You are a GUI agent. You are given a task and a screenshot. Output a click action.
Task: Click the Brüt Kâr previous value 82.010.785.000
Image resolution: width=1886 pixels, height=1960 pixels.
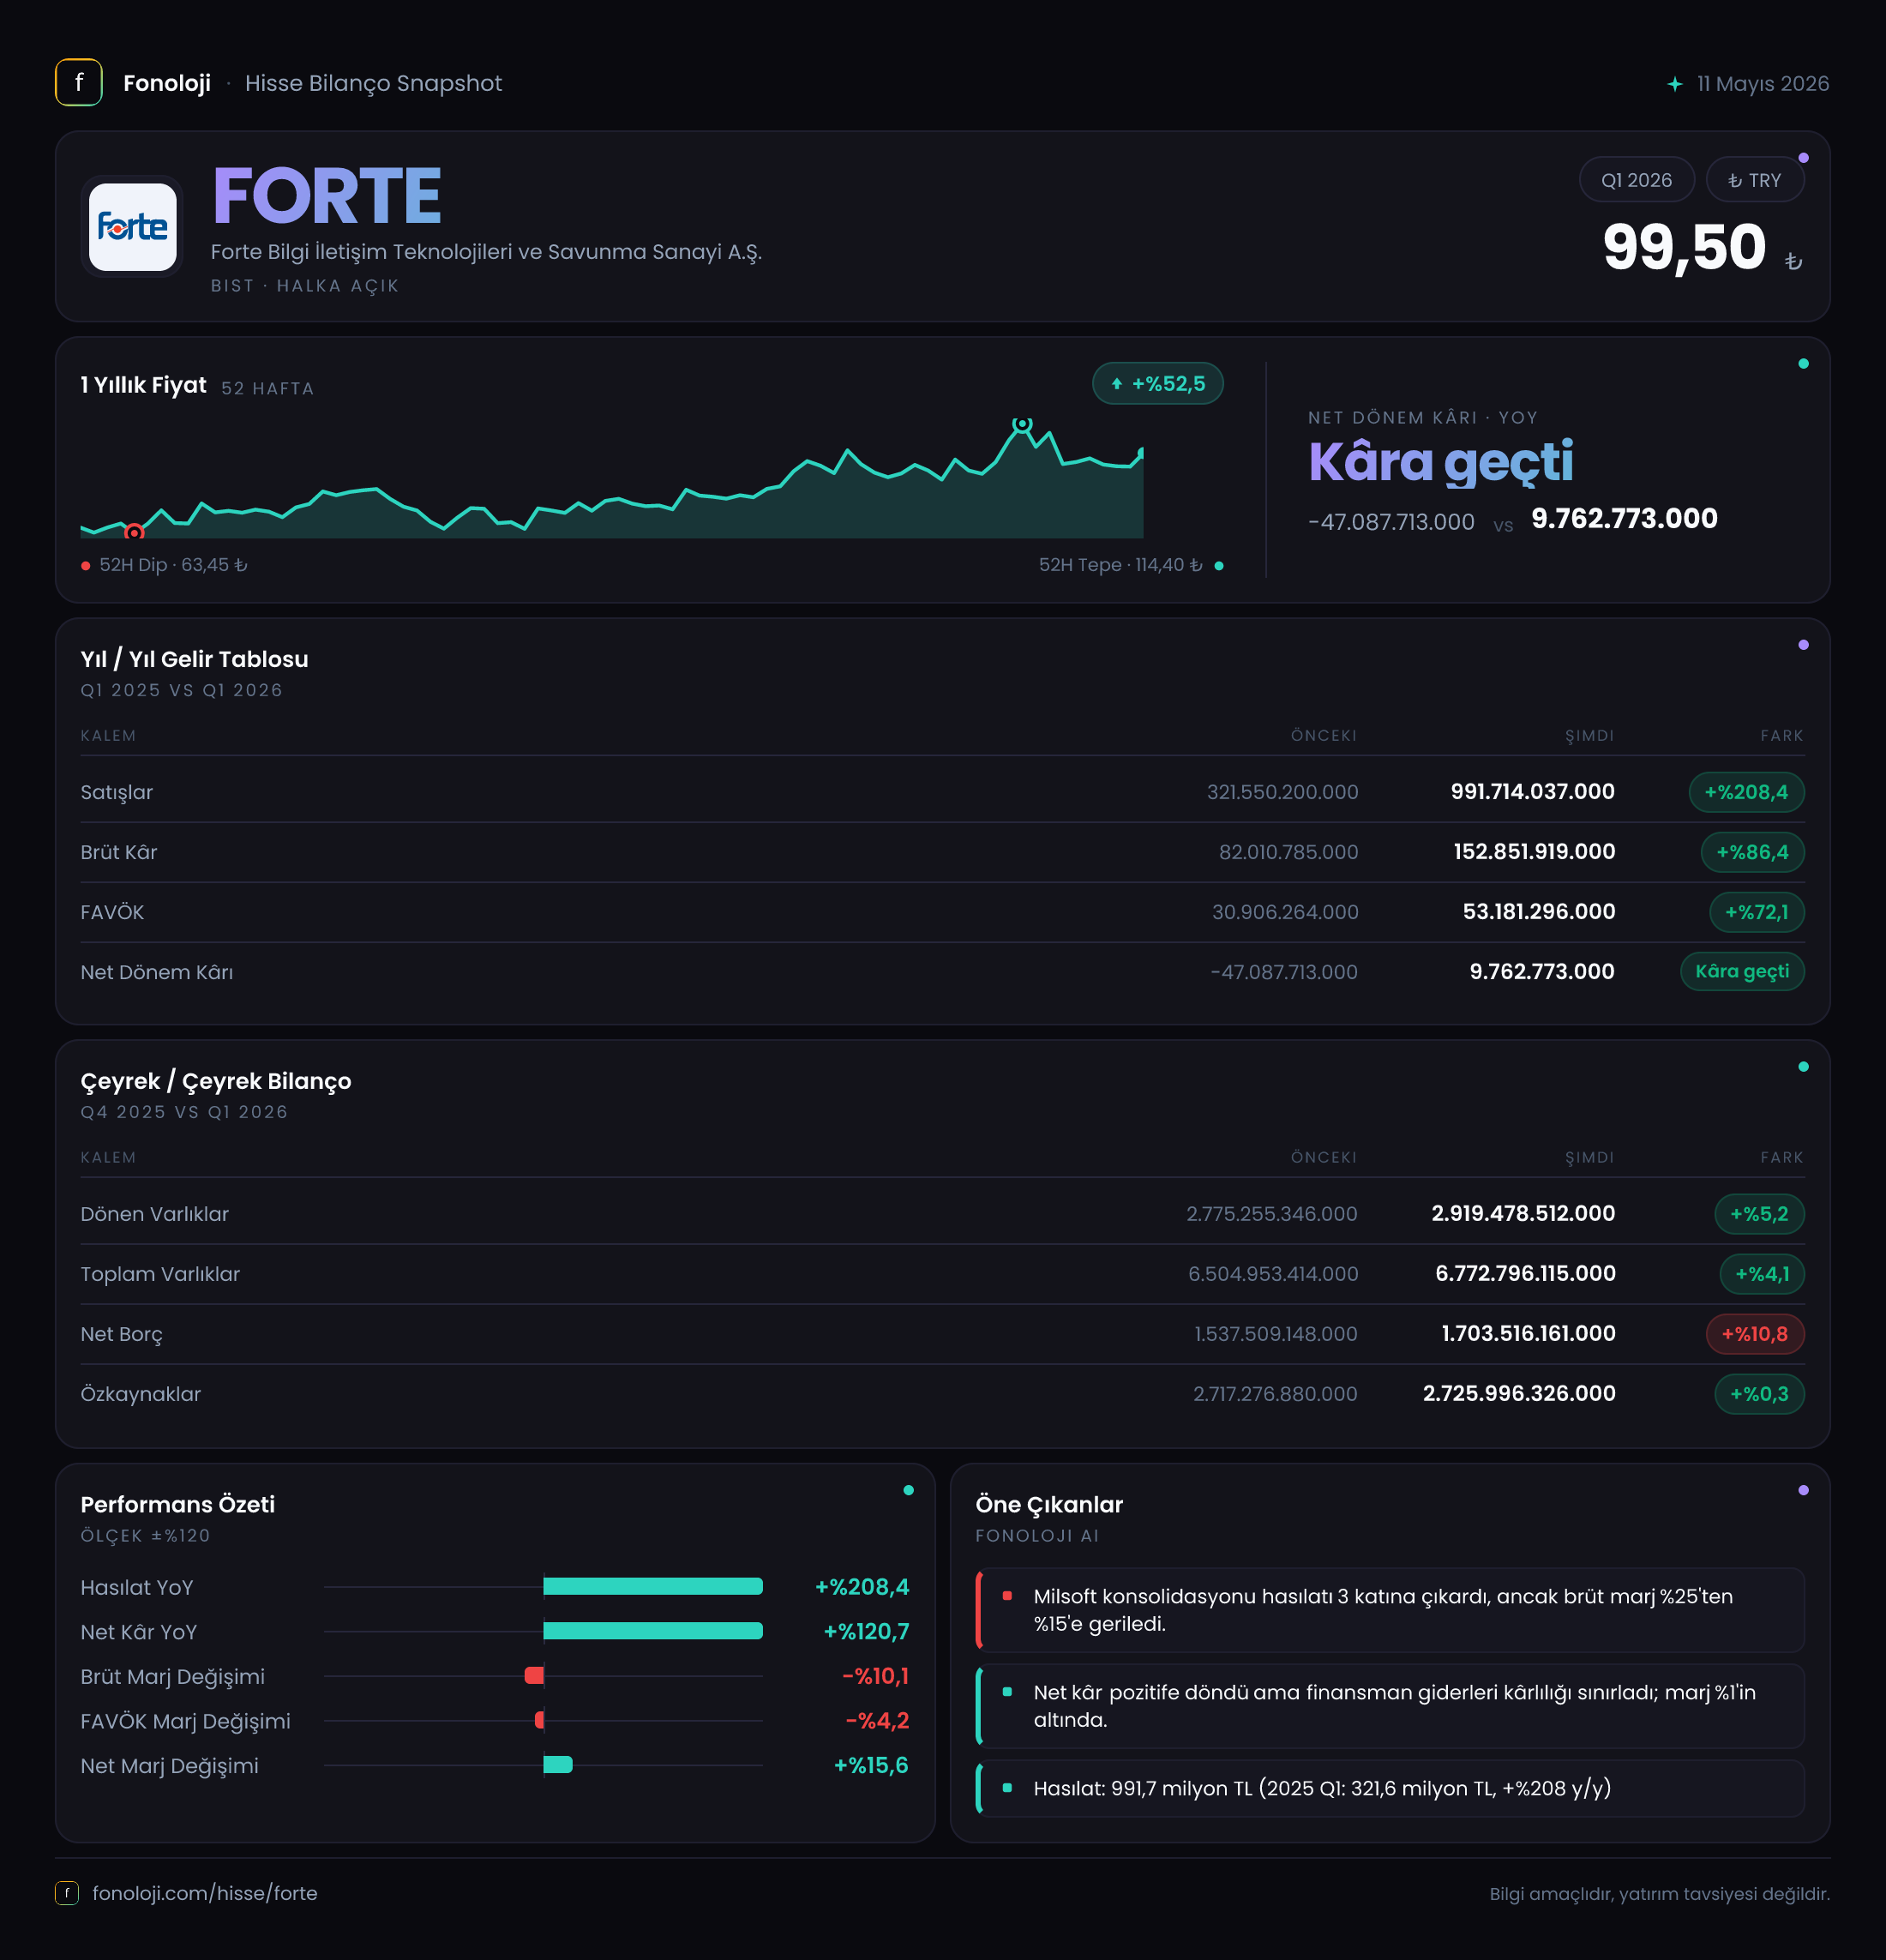click(x=1288, y=852)
